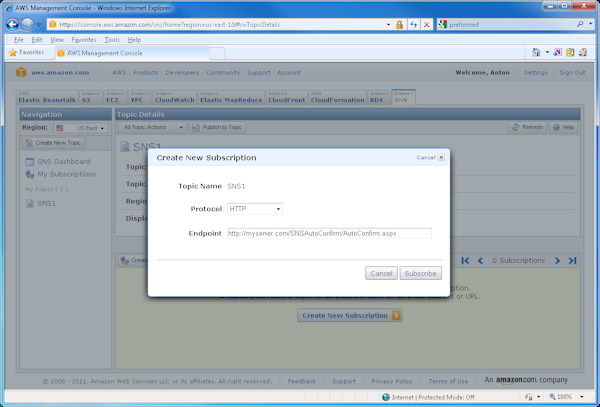This screenshot has width=600, height=407.
Task: Click the Subscribe button in dialog
Action: point(421,274)
